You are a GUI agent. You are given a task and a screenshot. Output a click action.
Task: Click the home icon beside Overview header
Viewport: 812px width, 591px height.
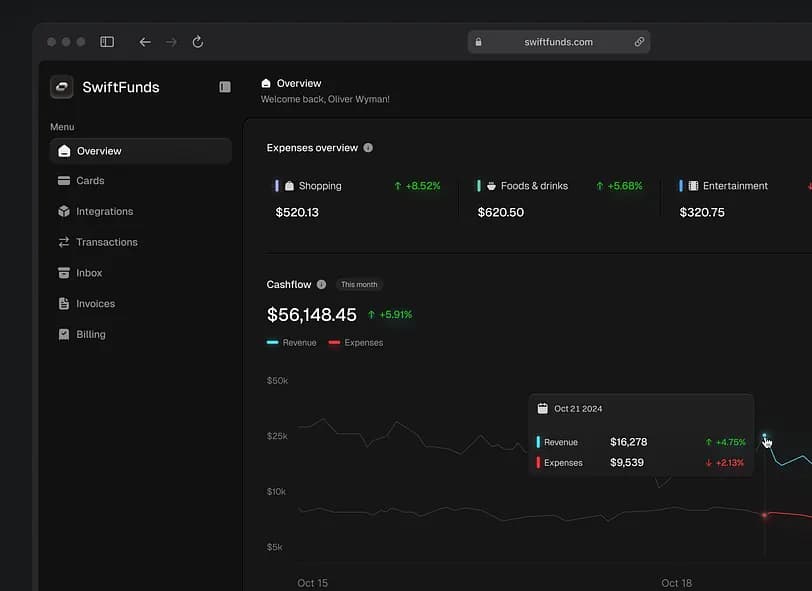(266, 83)
